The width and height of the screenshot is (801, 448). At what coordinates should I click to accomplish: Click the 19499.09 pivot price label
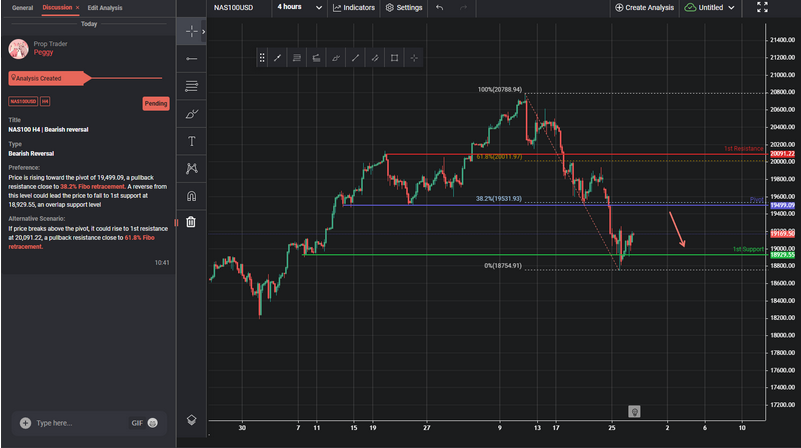coord(782,205)
